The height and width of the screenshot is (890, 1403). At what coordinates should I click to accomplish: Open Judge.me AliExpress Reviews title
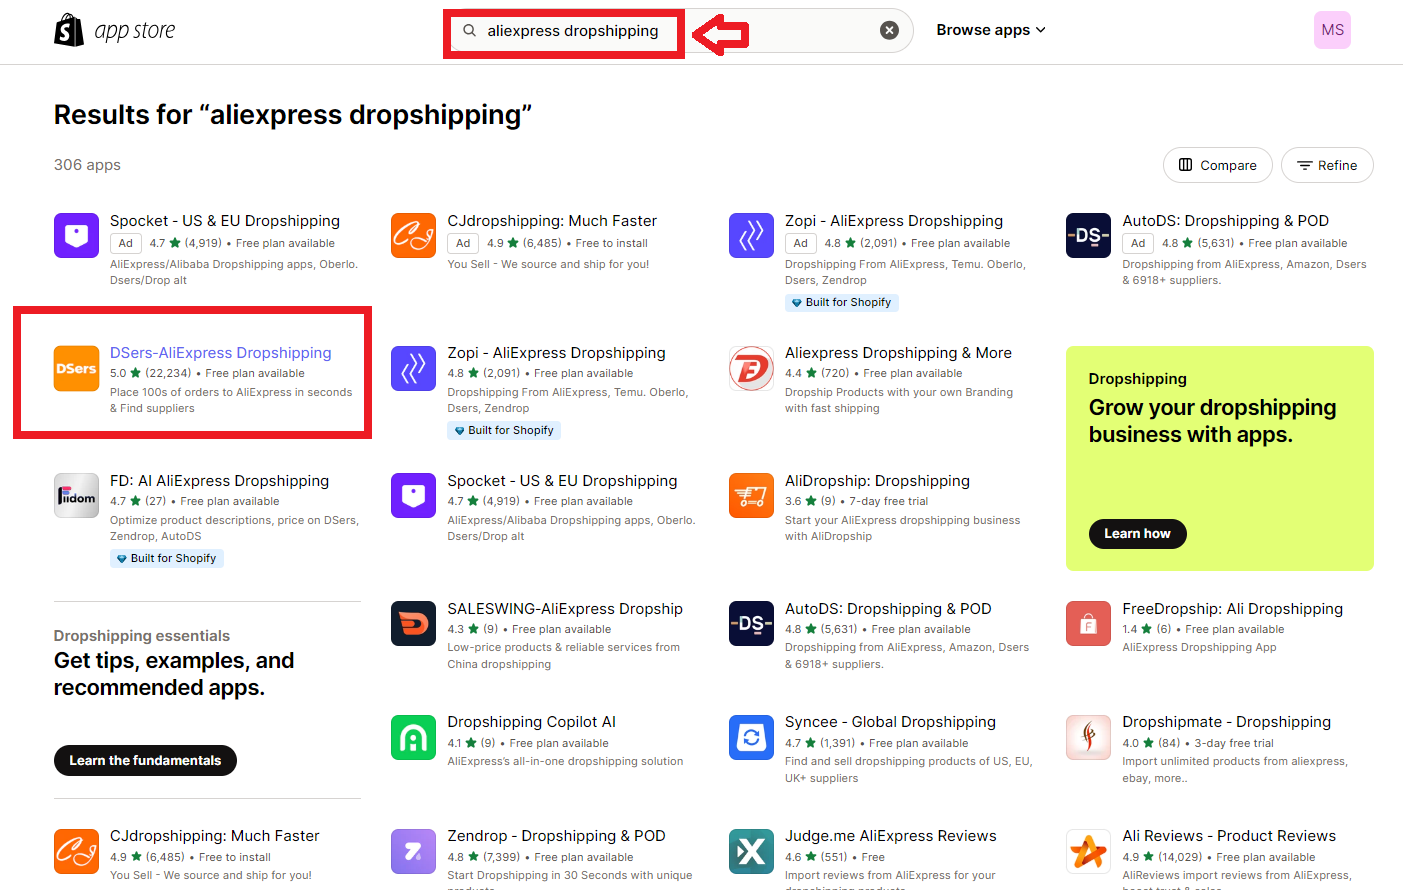(x=890, y=836)
